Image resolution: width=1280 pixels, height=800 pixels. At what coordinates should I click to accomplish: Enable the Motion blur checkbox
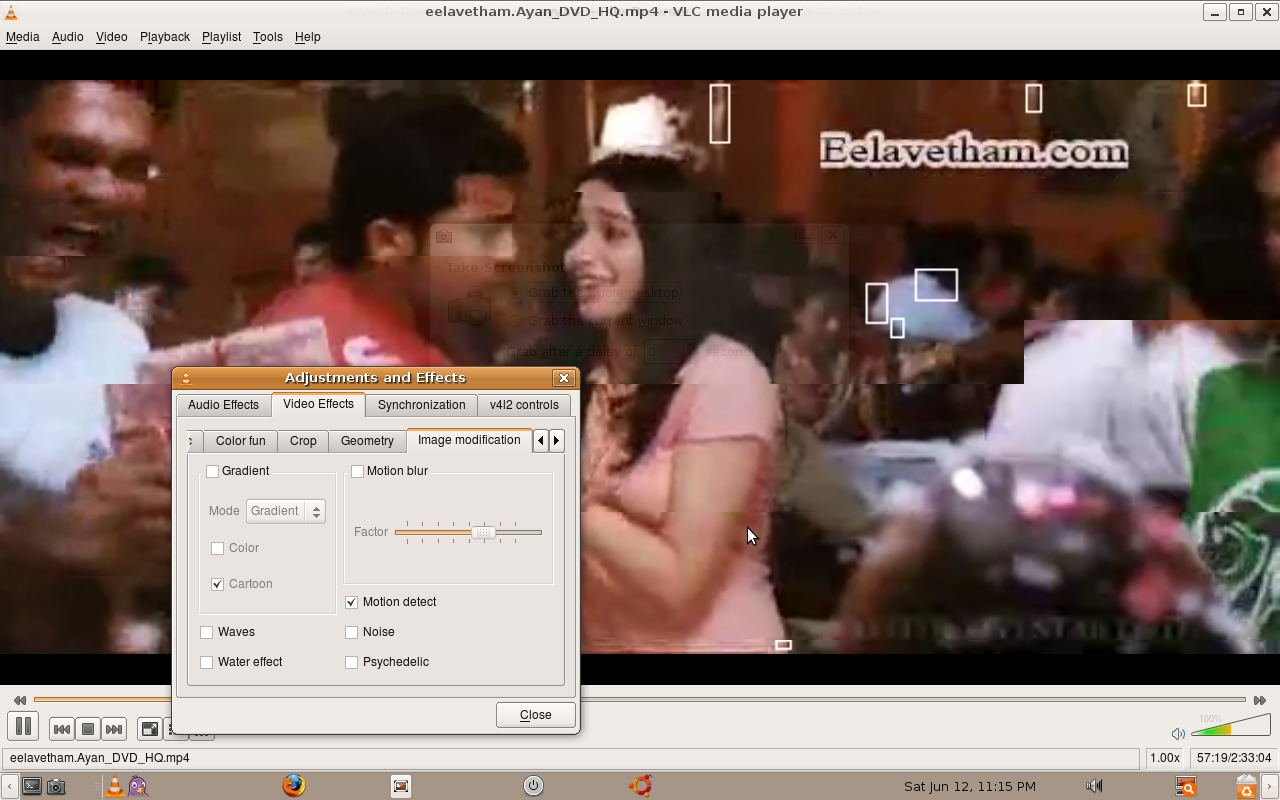[357, 471]
